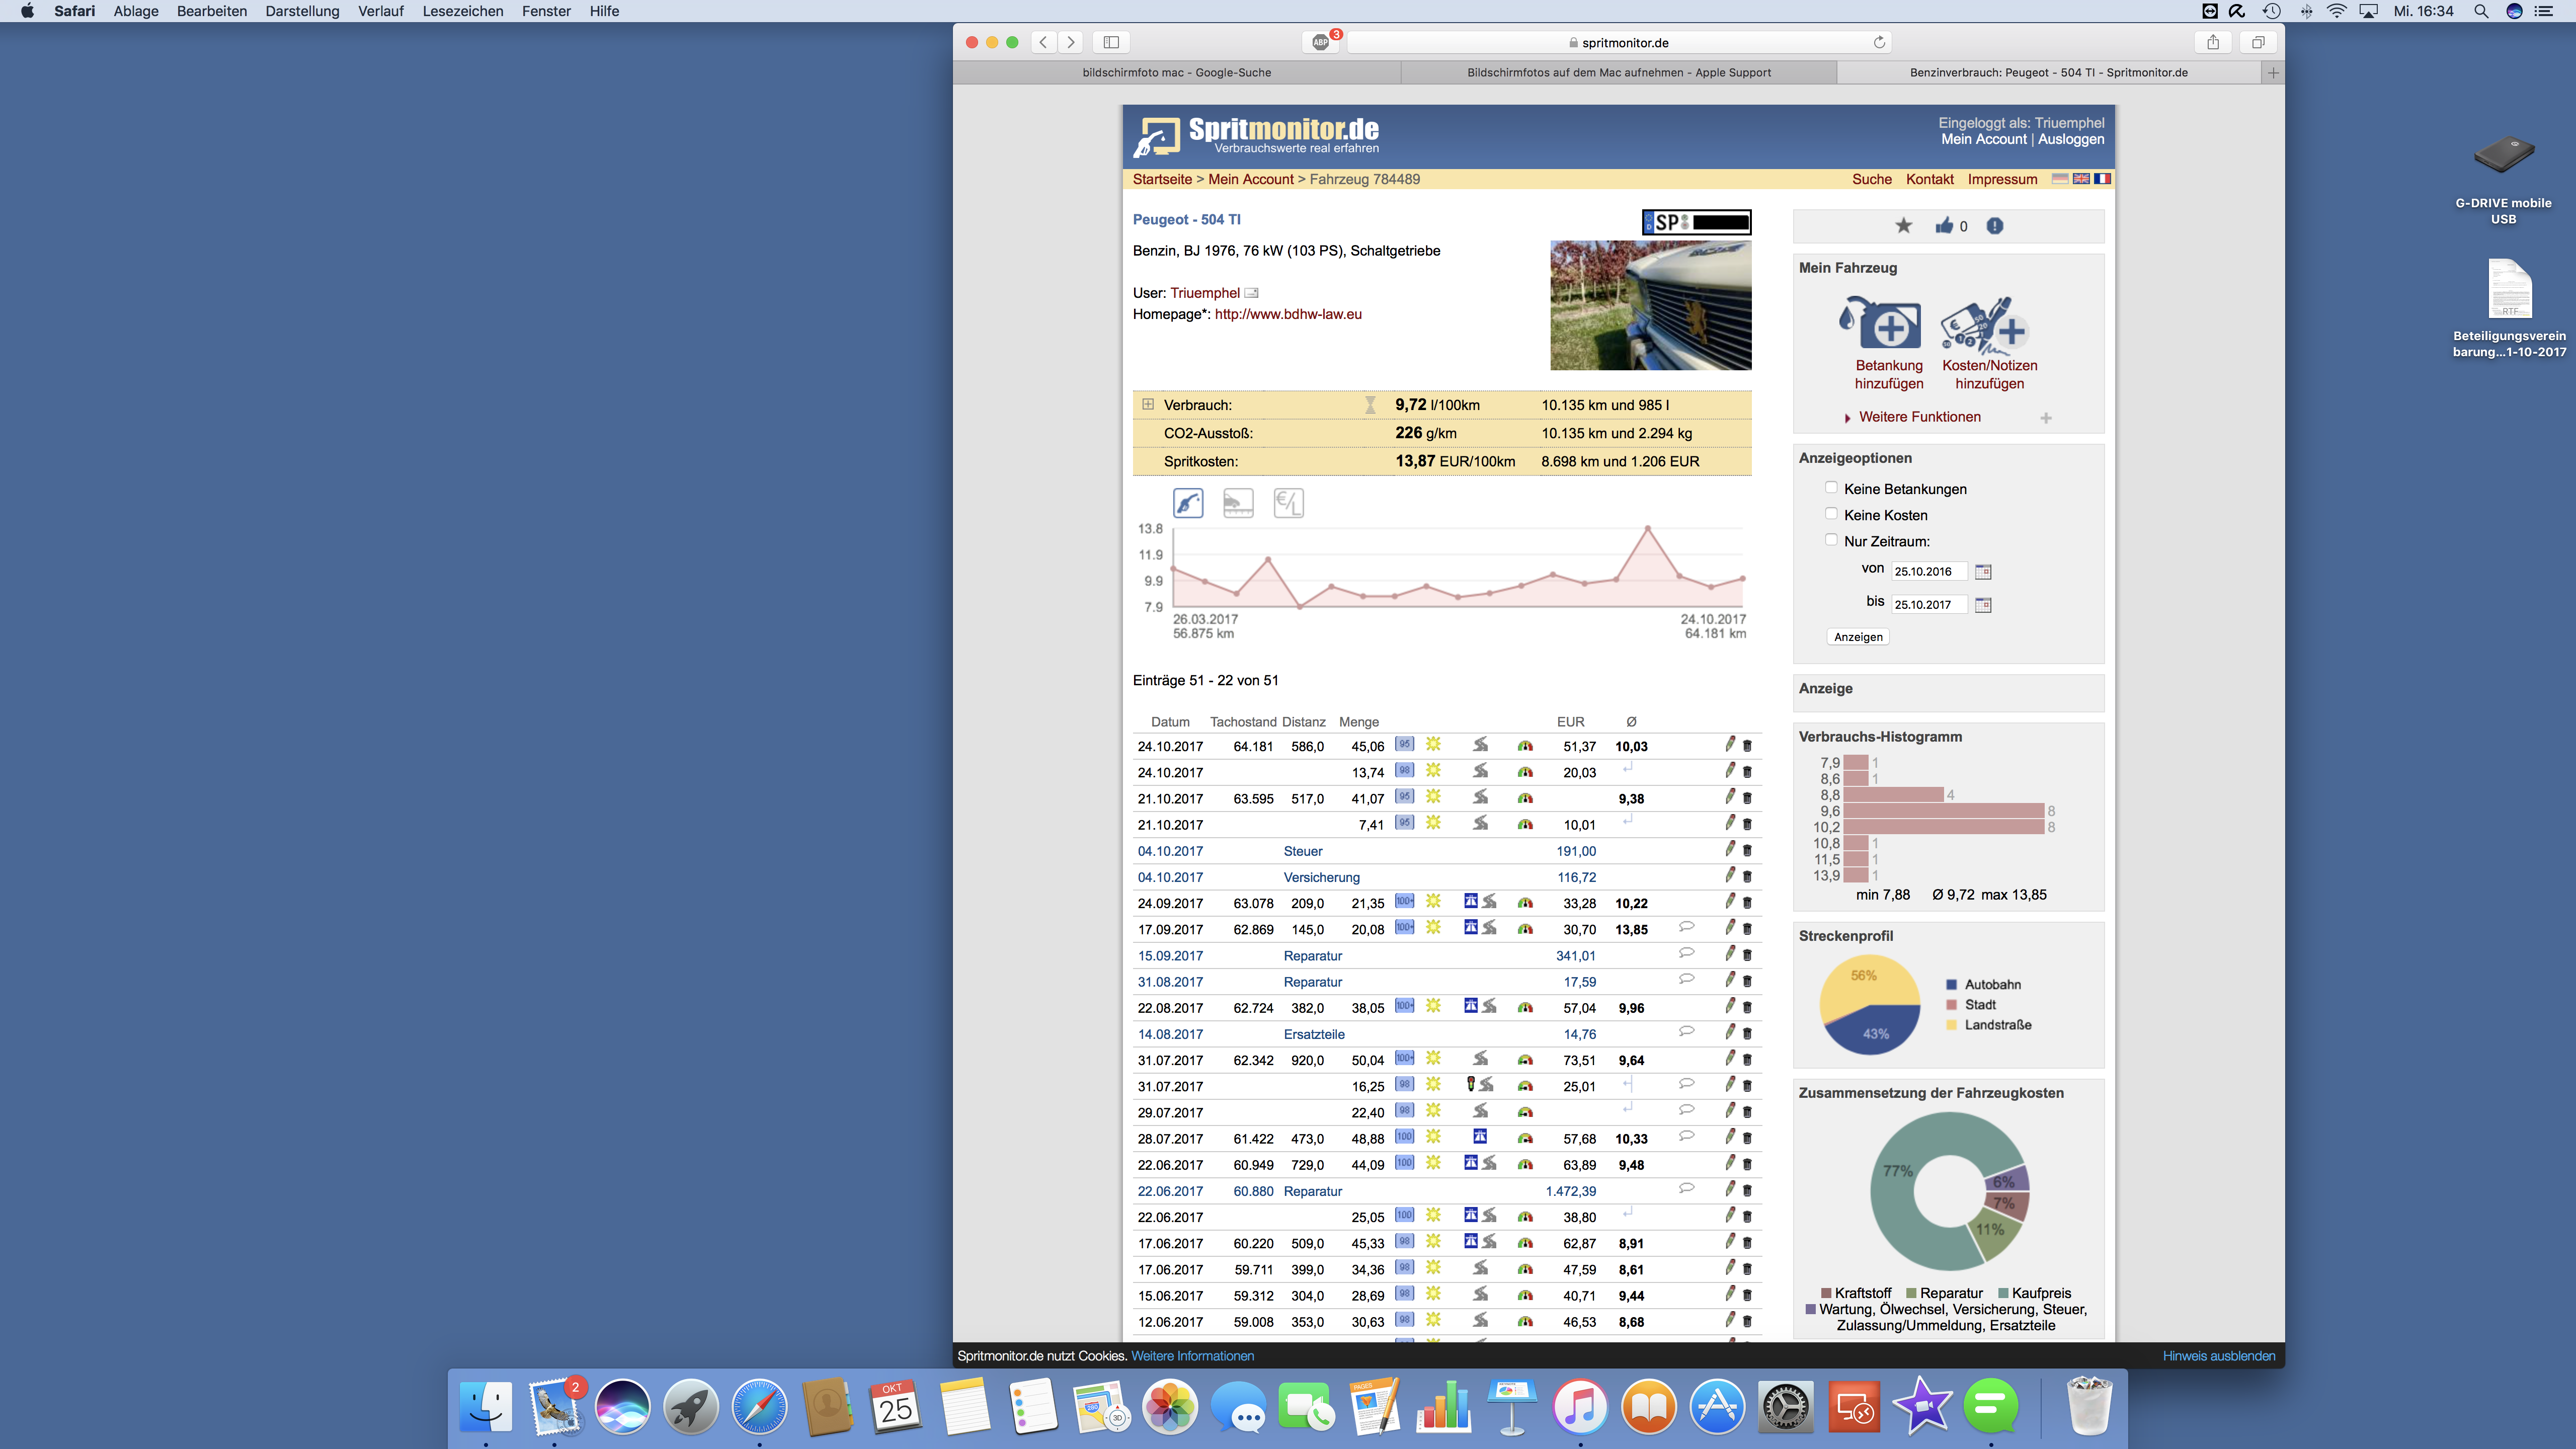Click user name link Triuemphel

coord(1205,293)
